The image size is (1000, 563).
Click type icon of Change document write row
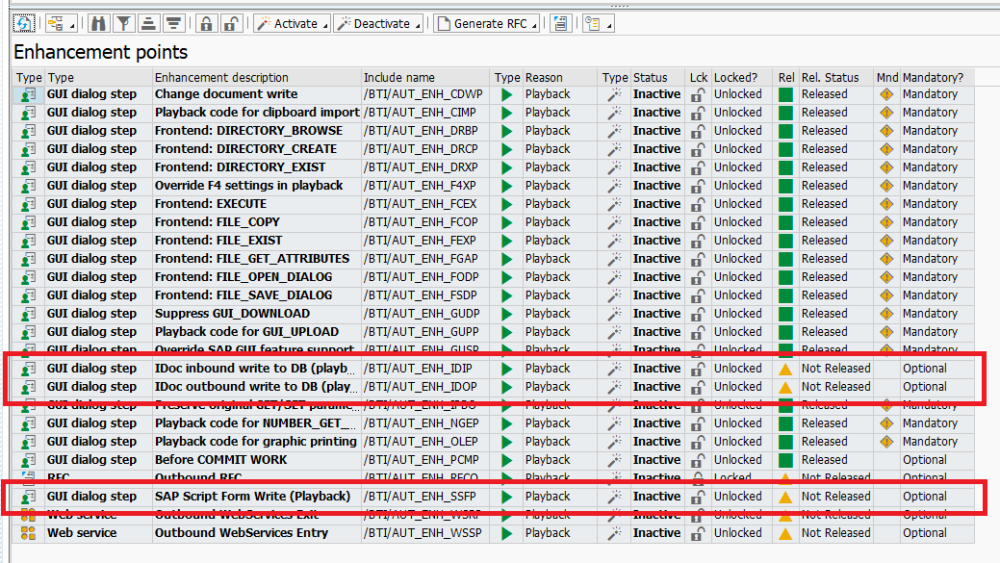28,94
